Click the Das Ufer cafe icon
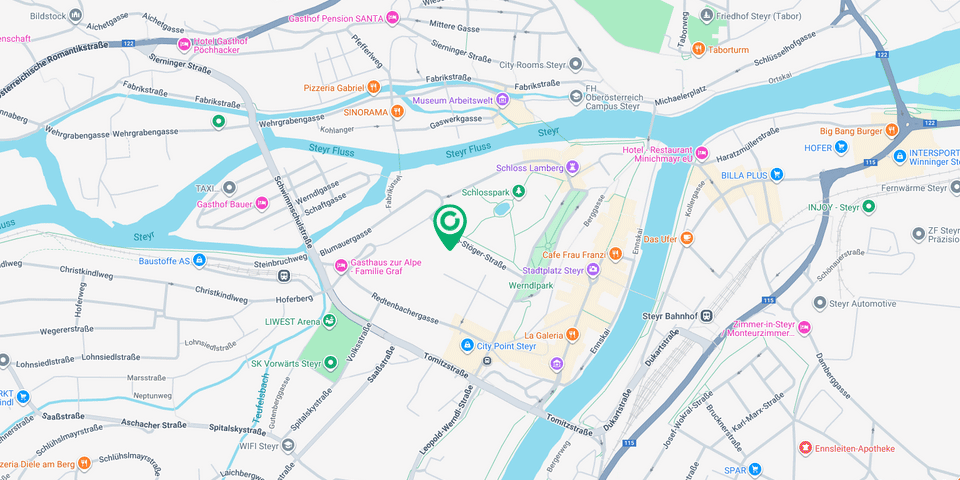Screen dimensions: 960x480 [686, 238]
